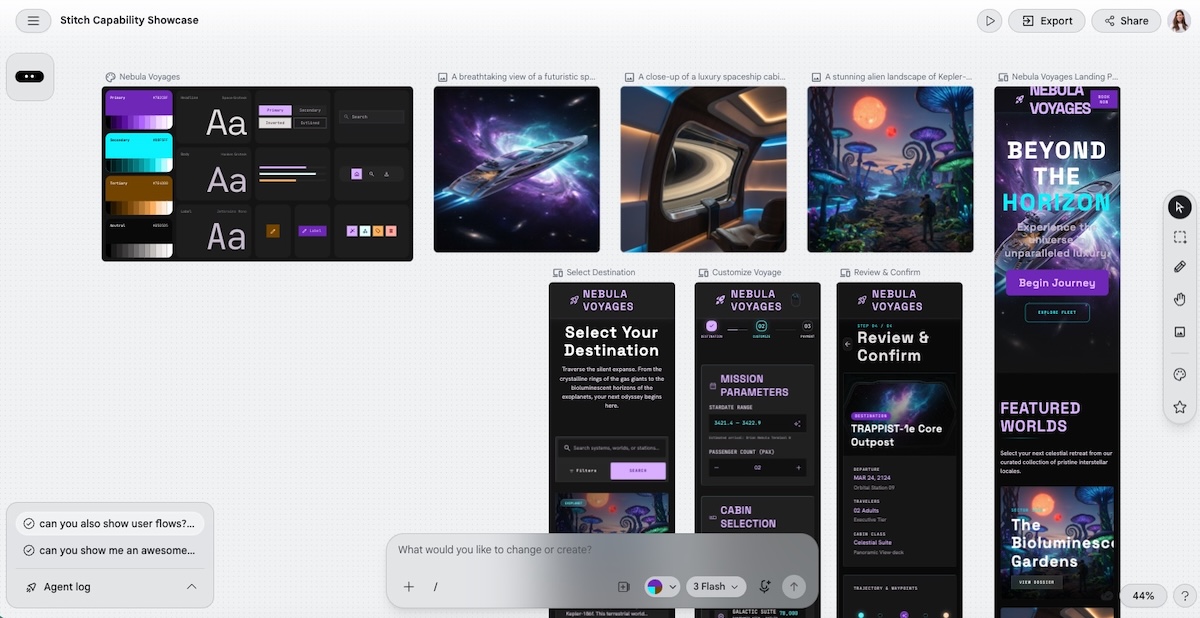This screenshot has width=1200, height=618.
Task: Click the Tertiary brown color swatch
Action: 139,195
